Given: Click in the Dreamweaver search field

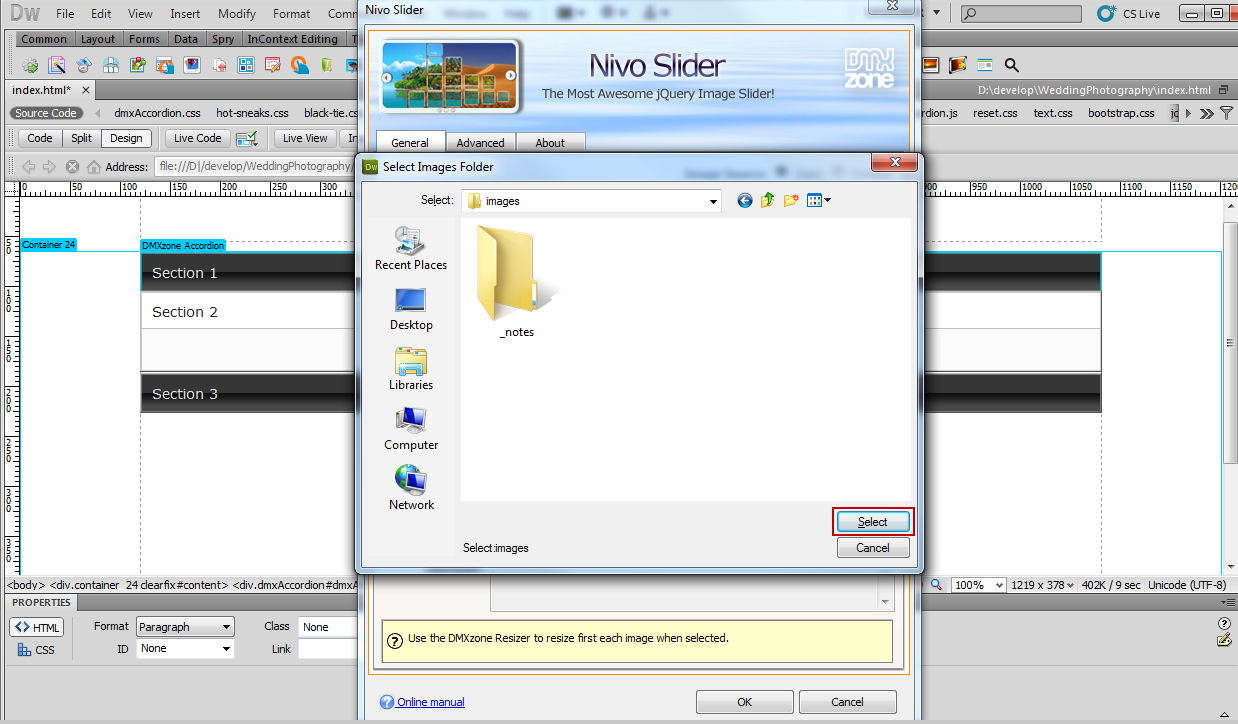Looking at the screenshot, I should tap(1021, 14).
